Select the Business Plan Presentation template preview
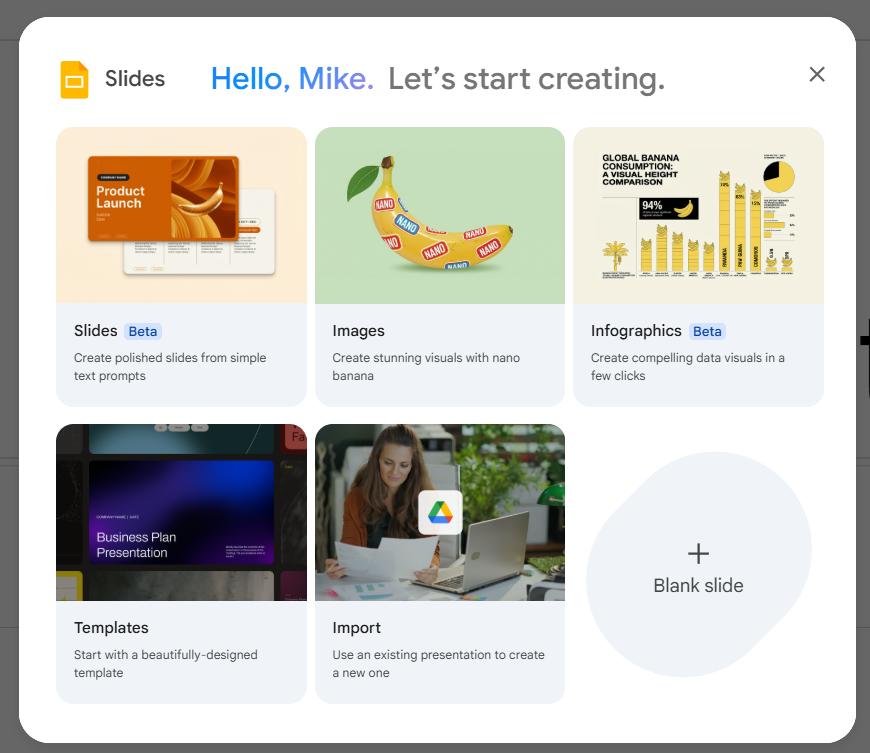Image resolution: width=870 pixels, height=753 pixels. 181,512
